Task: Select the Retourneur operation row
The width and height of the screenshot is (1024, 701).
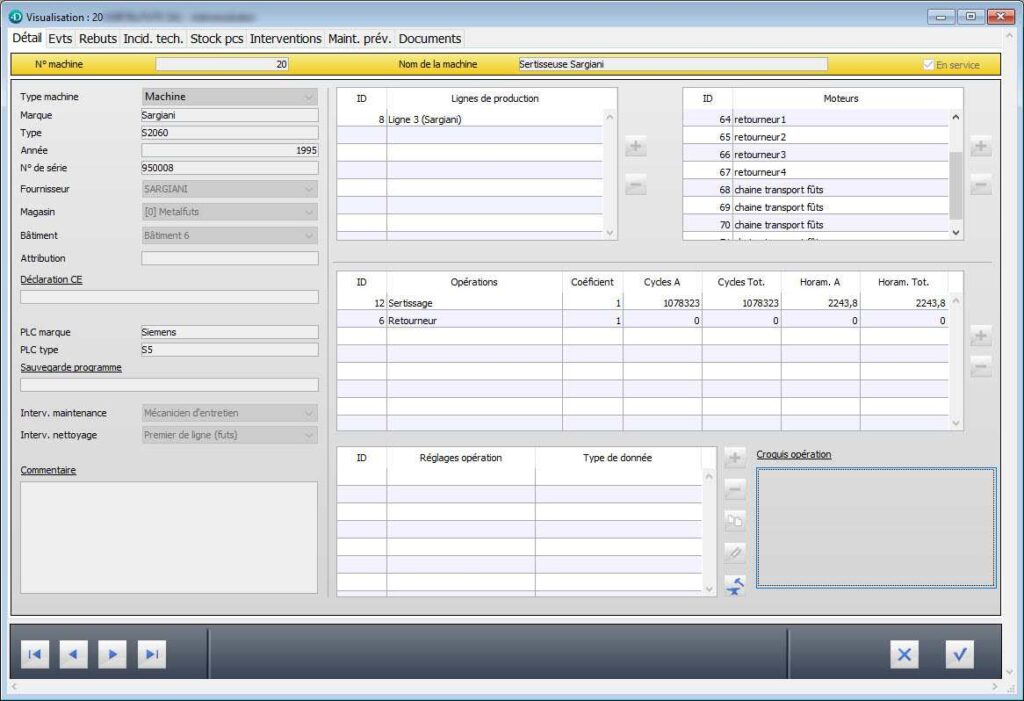Action: point(643,321)
